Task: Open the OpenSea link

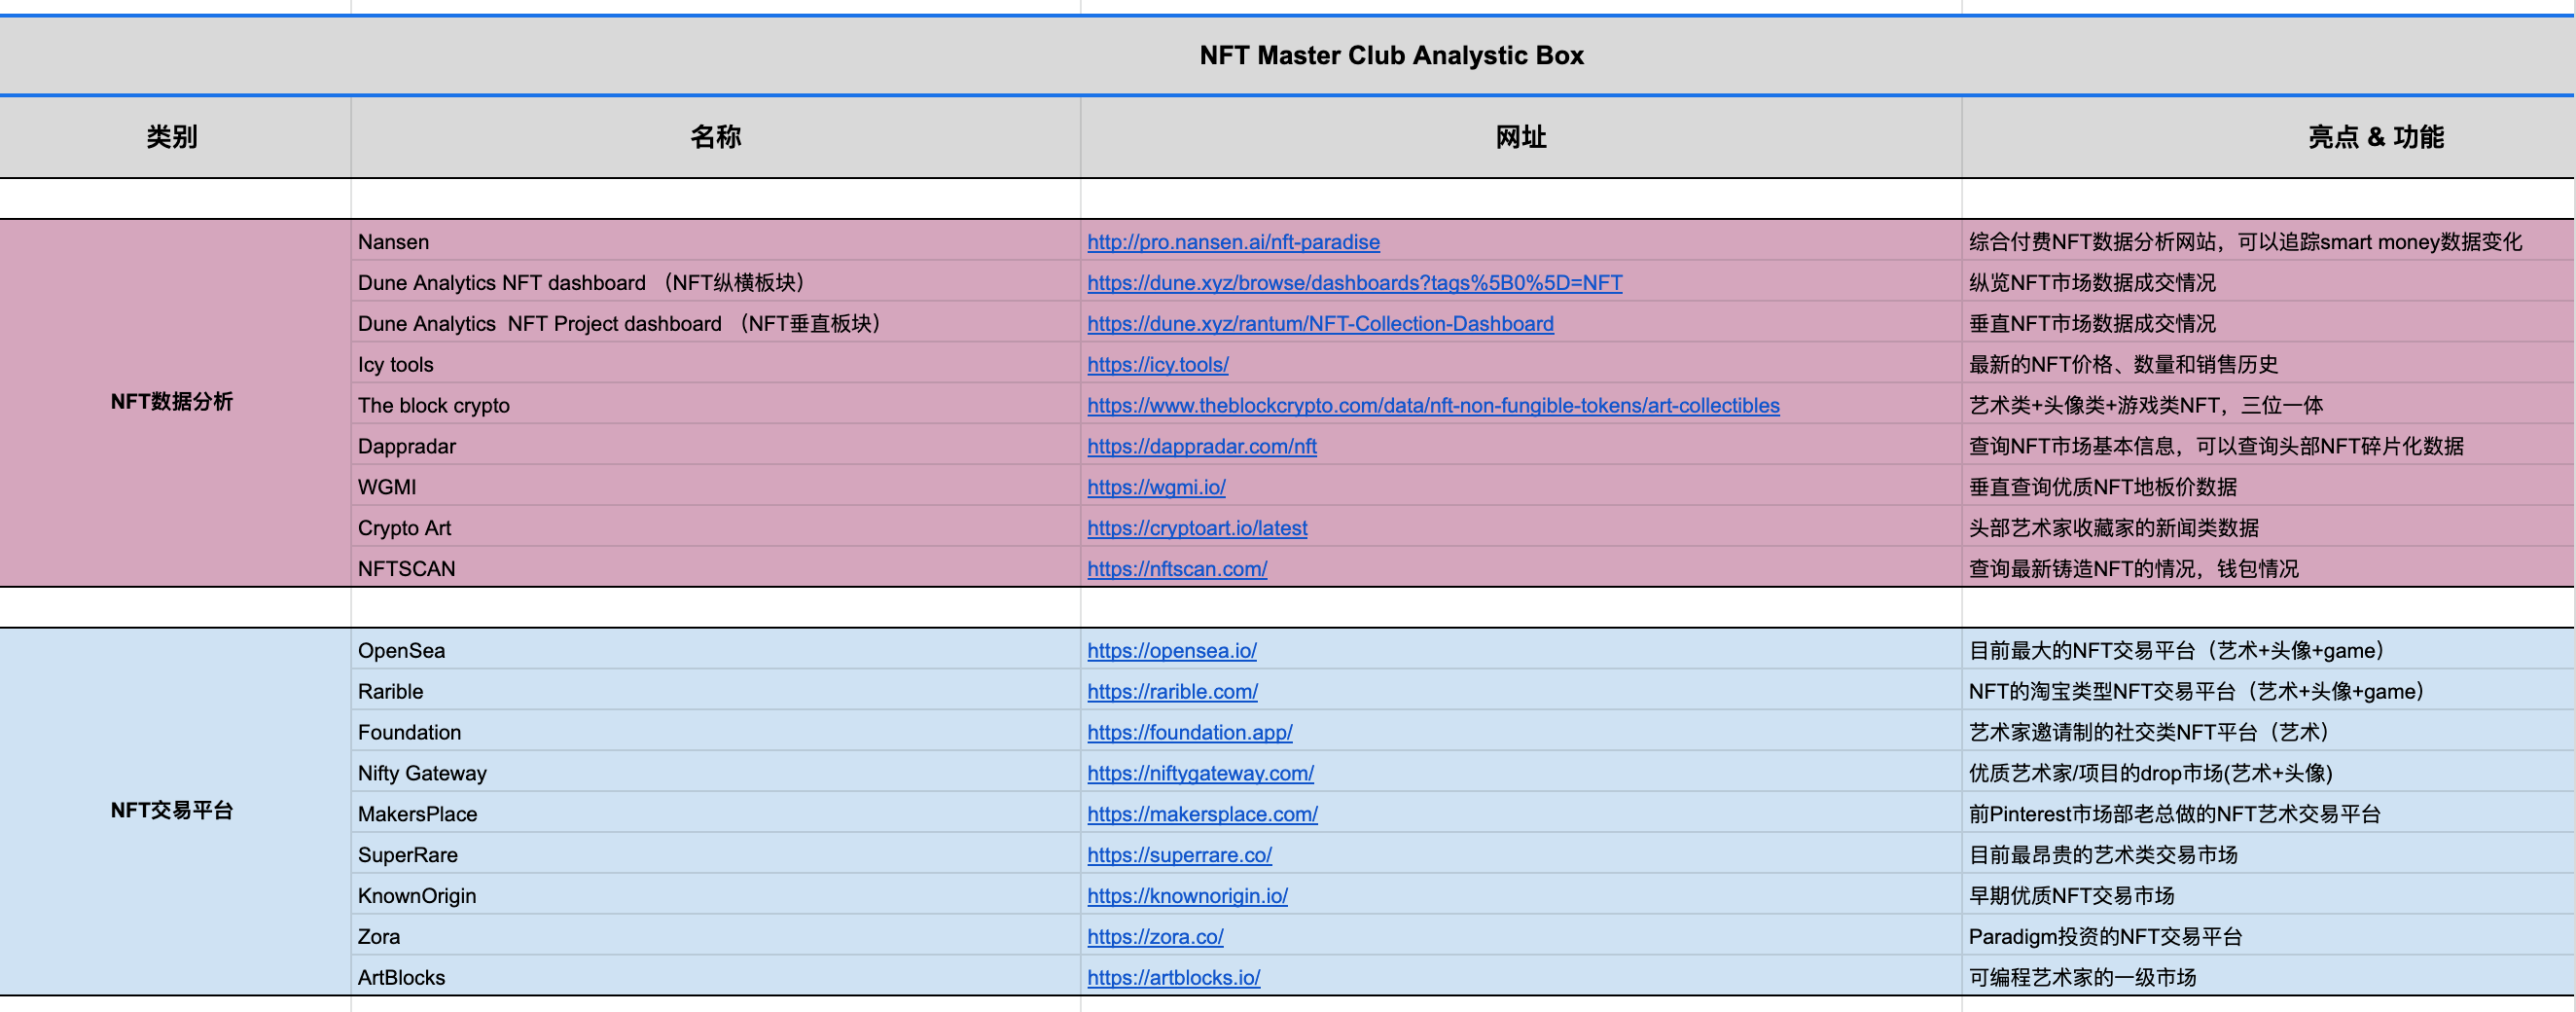Action: click(x=1171, y=650)
